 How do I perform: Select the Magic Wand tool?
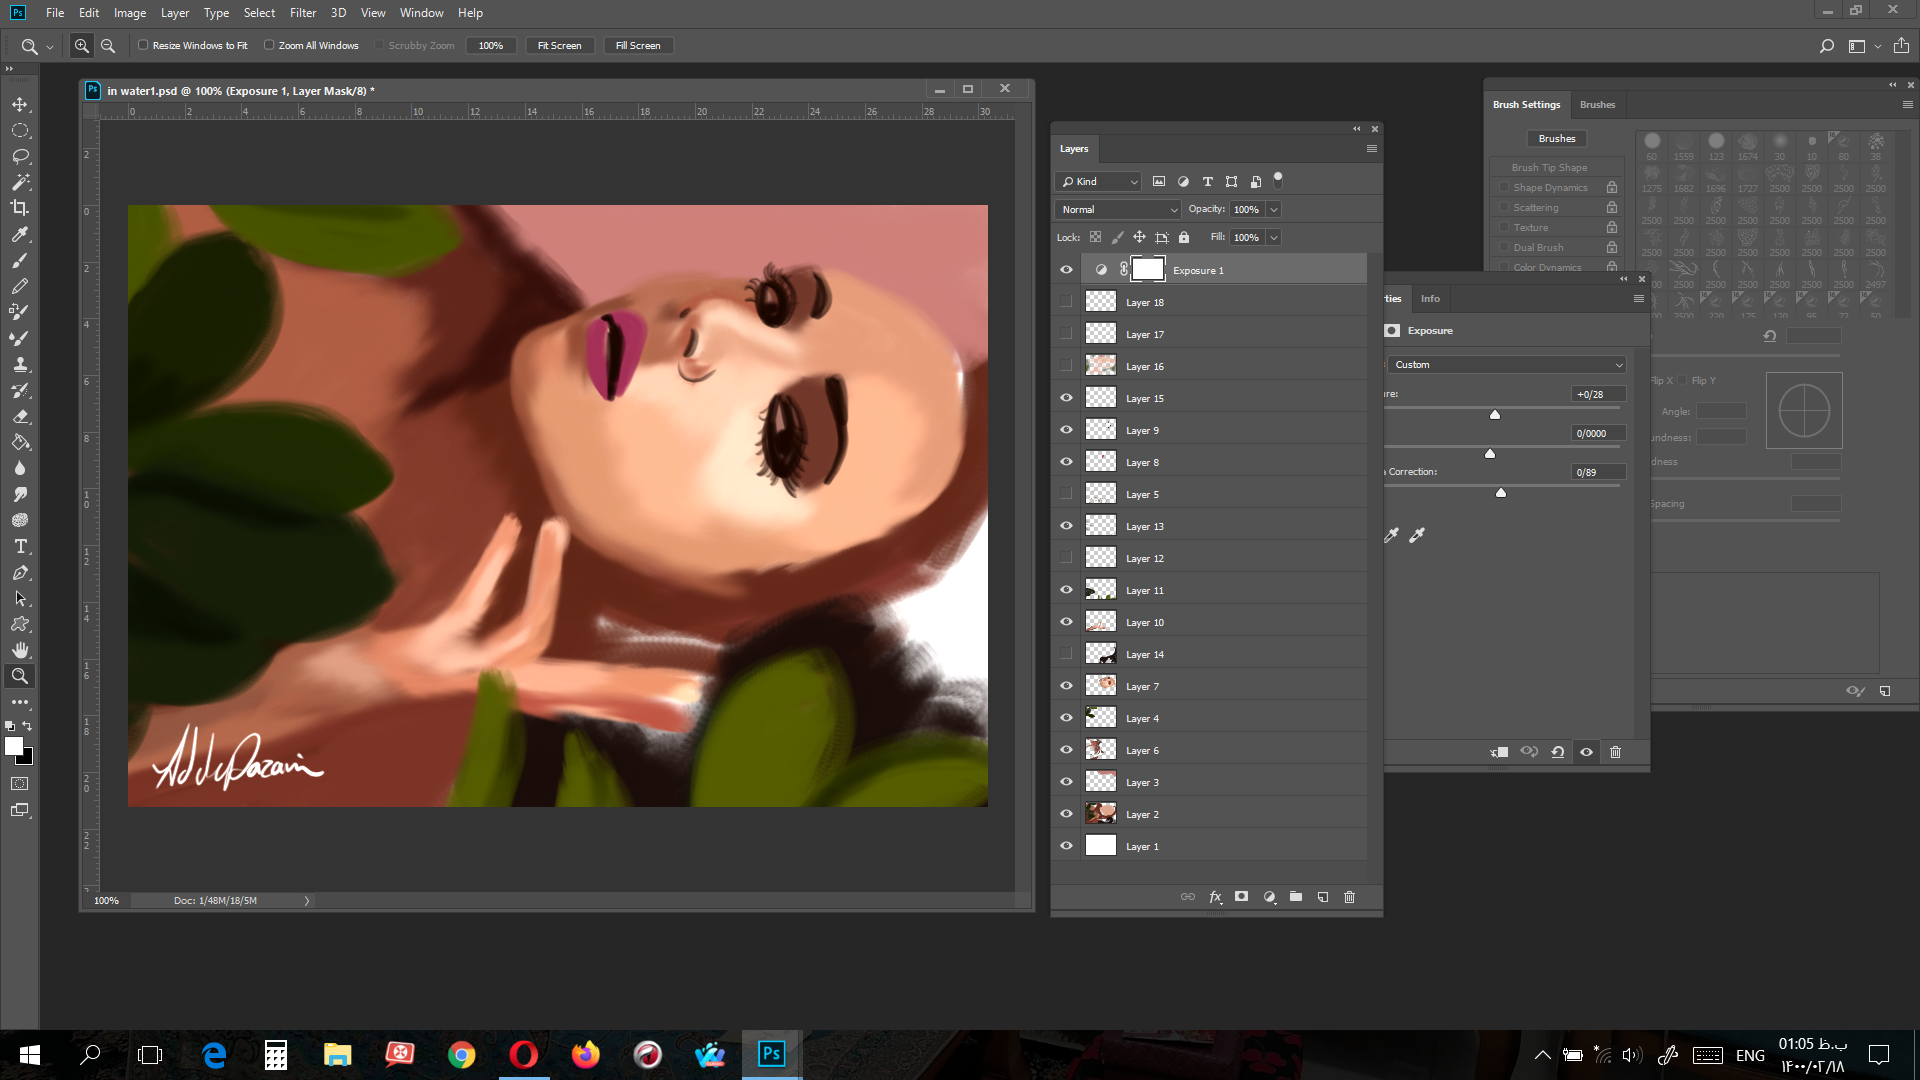tap(20, 182)
